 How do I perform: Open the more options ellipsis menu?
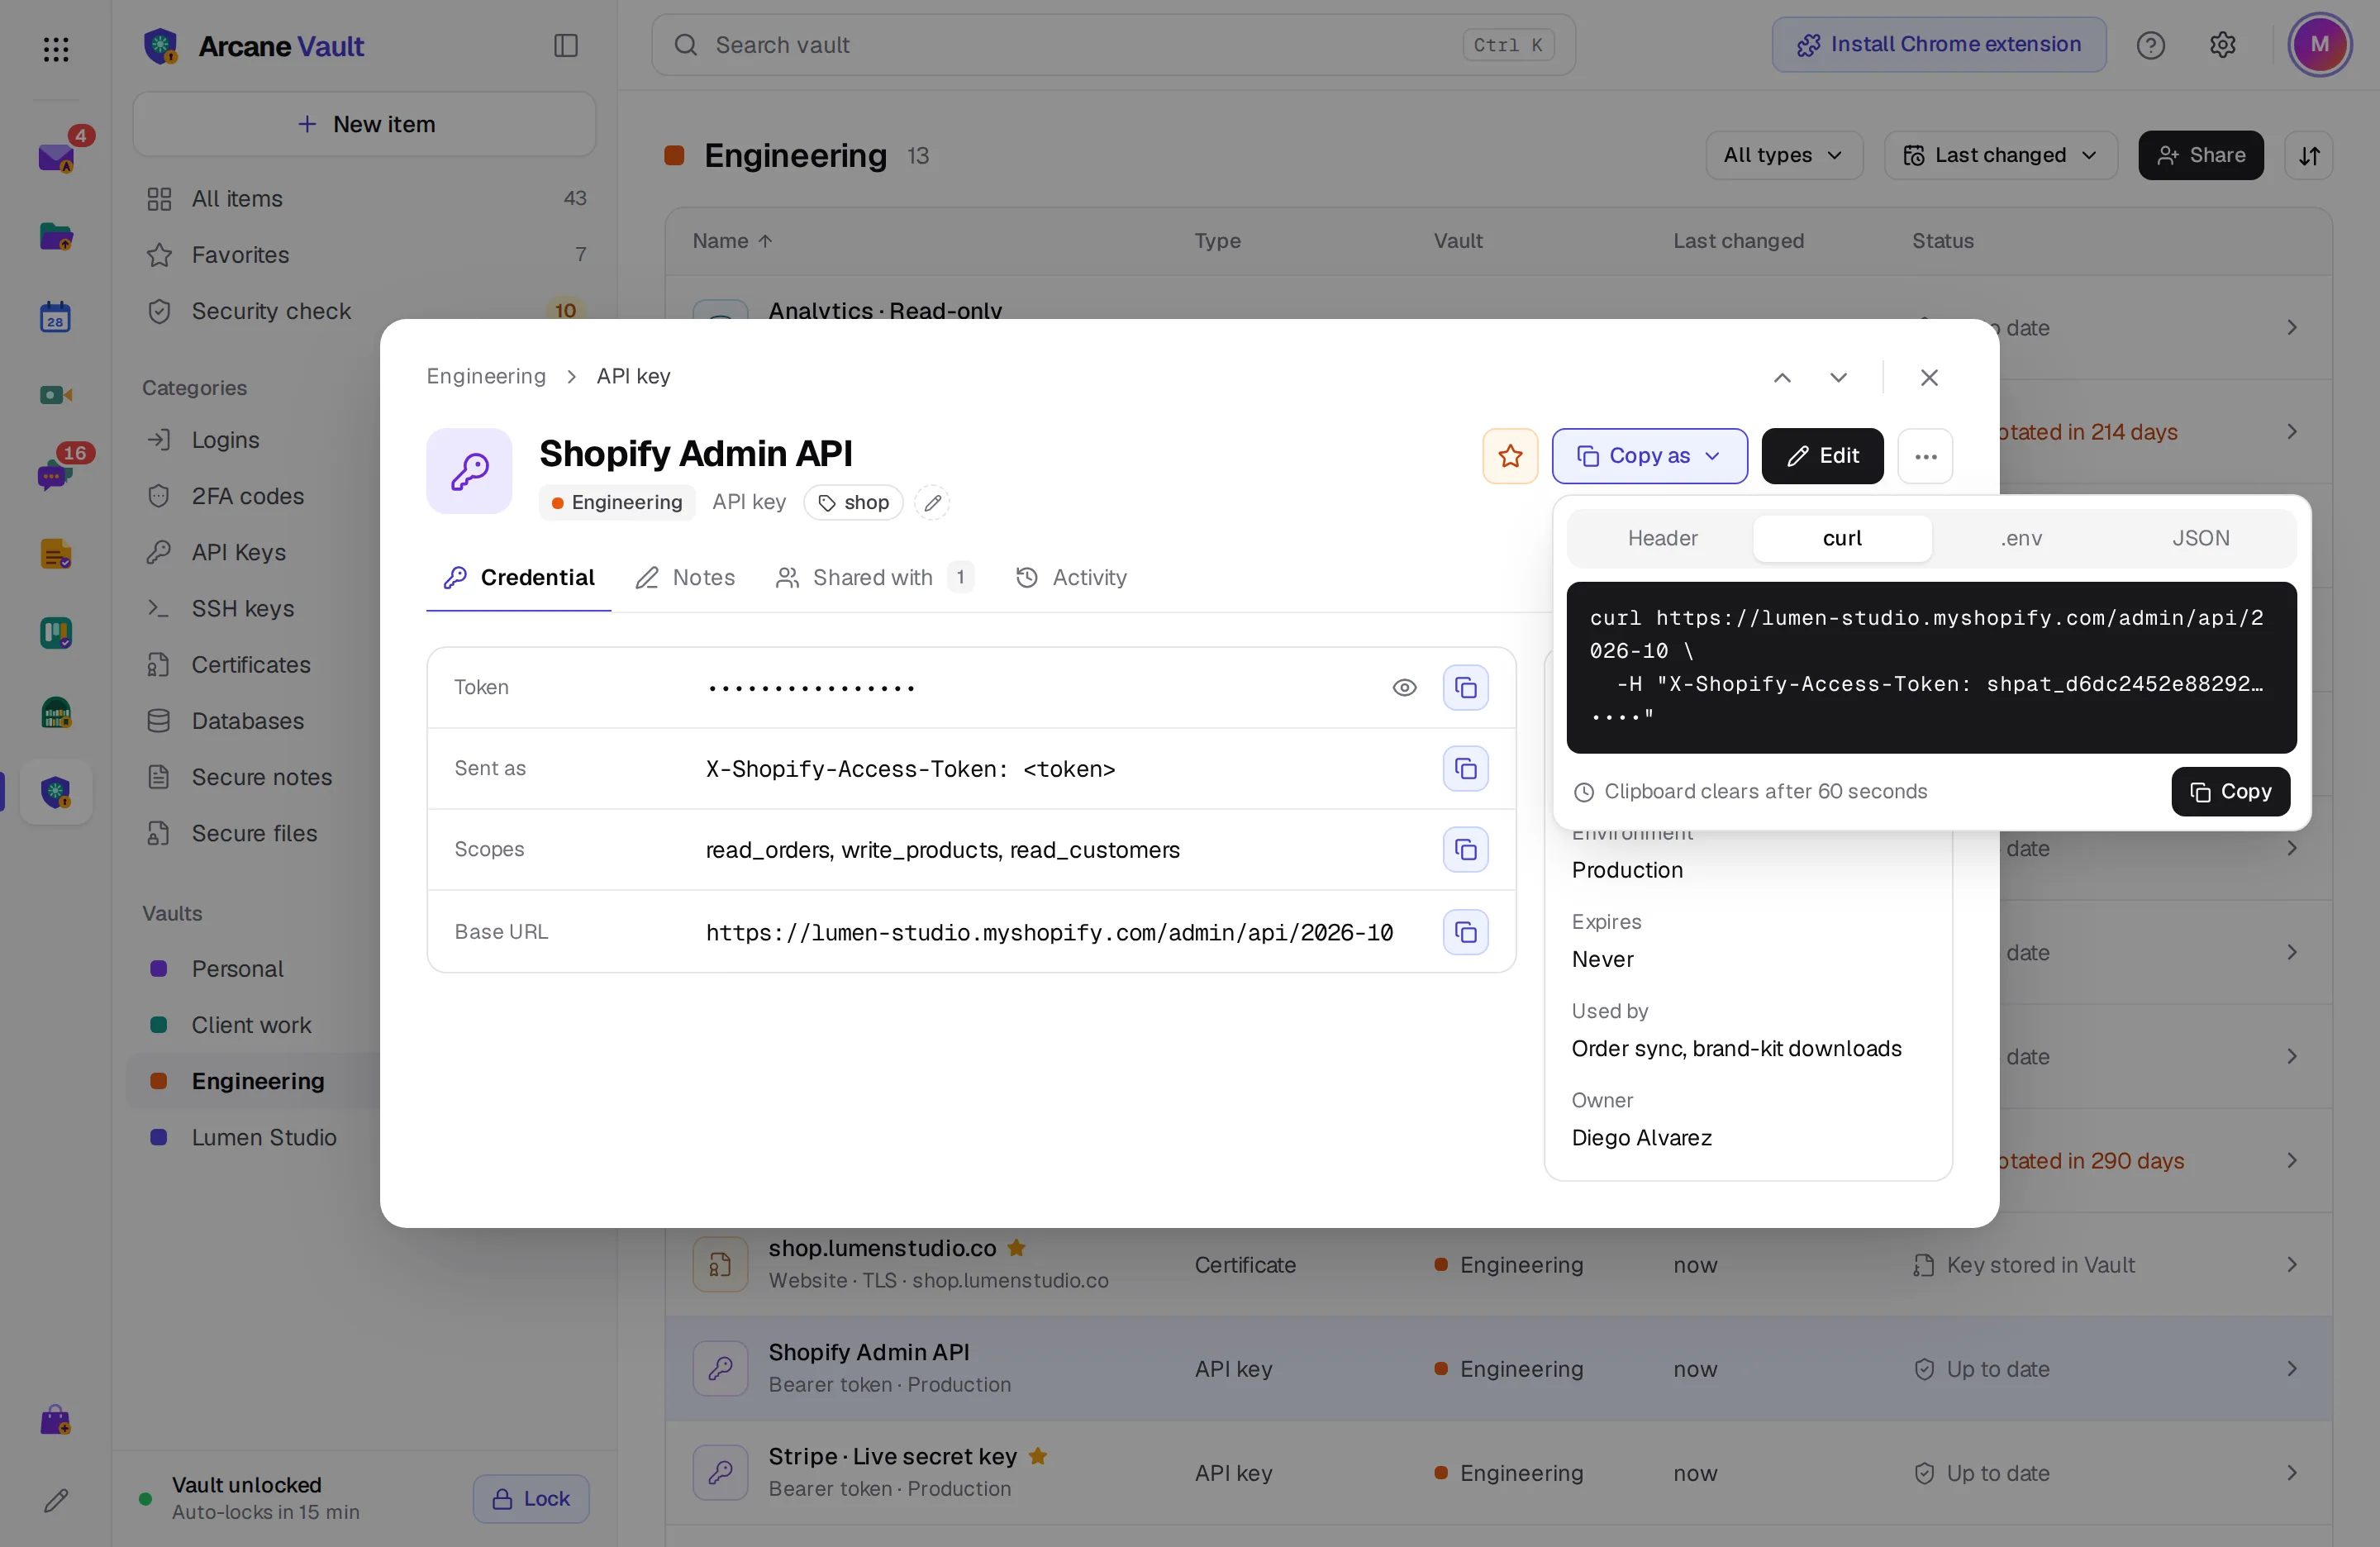(1925, 456)
